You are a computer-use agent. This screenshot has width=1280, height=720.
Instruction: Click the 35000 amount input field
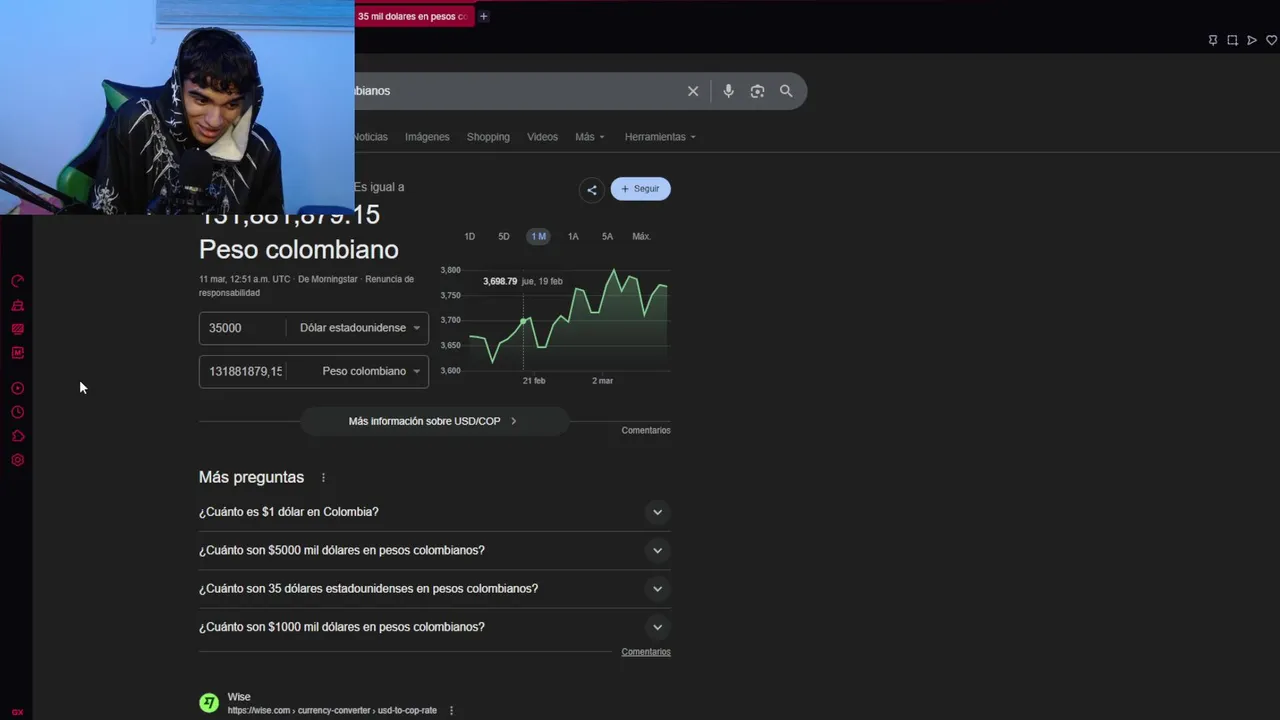coord(242,328)
